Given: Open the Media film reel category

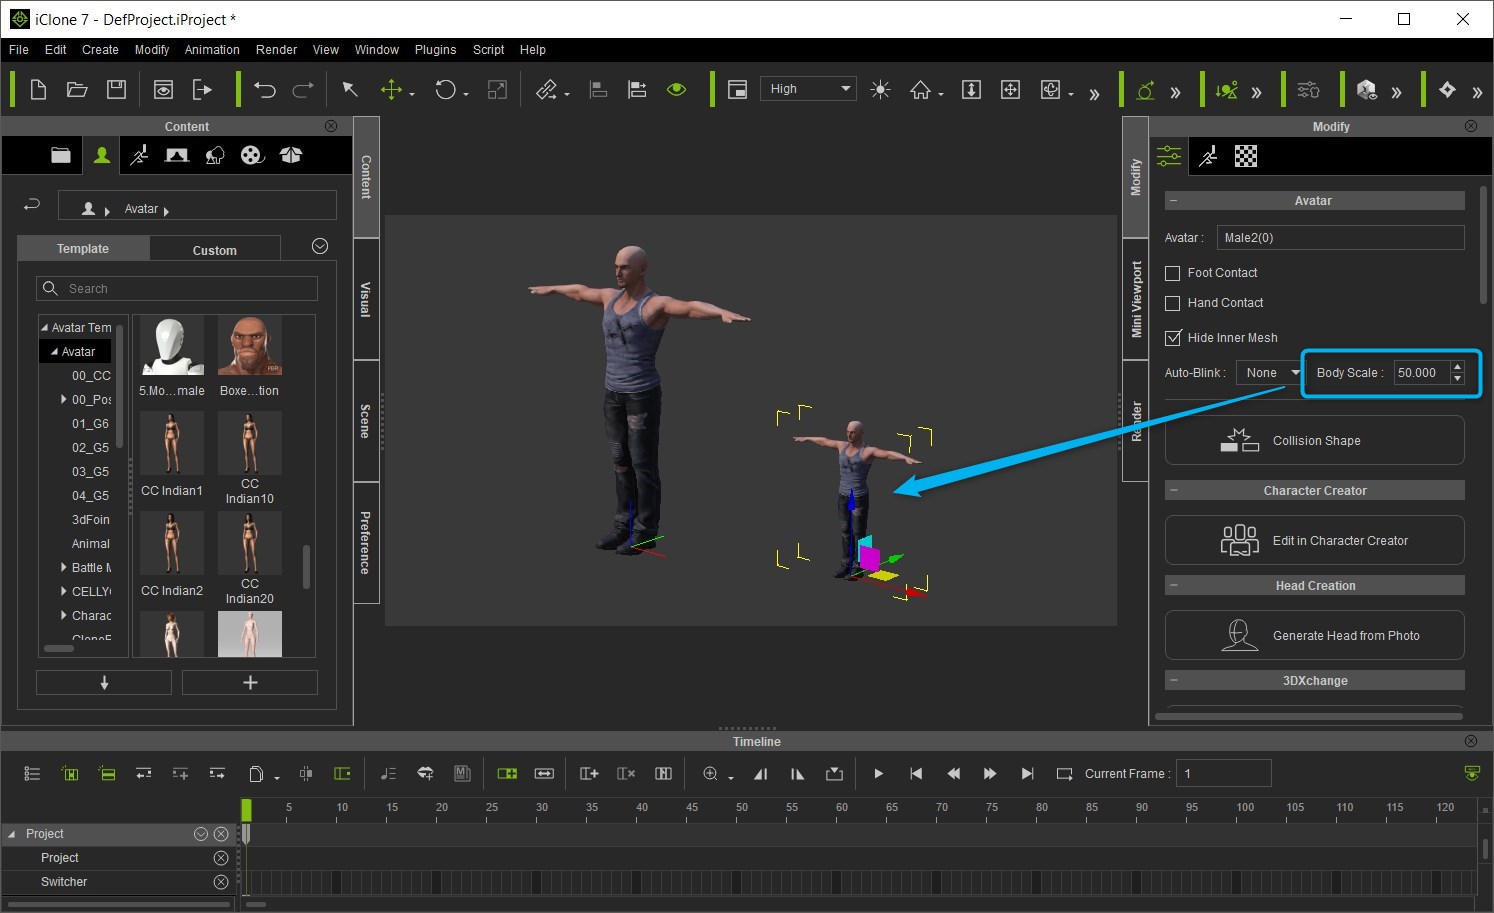Looking at the screenshot, I should [252, 155].
